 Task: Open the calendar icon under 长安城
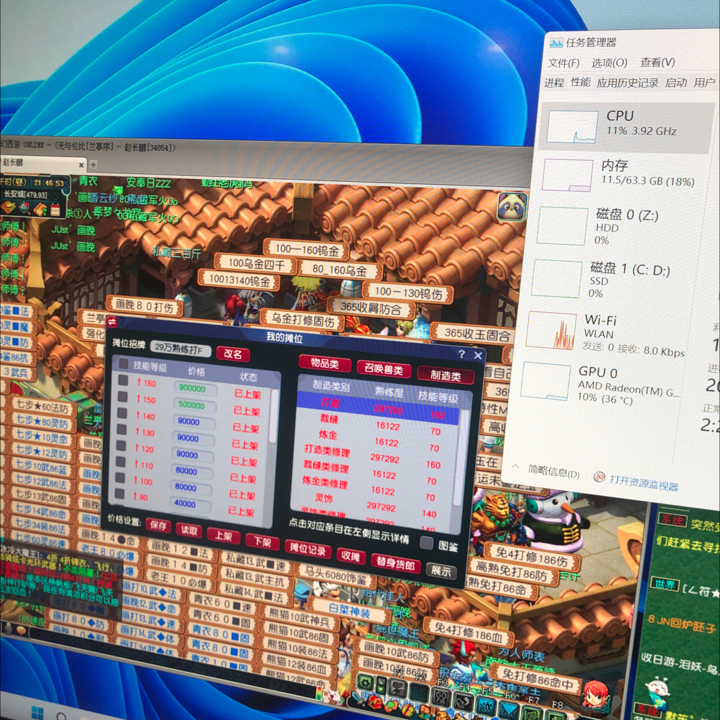click(56, 210)
